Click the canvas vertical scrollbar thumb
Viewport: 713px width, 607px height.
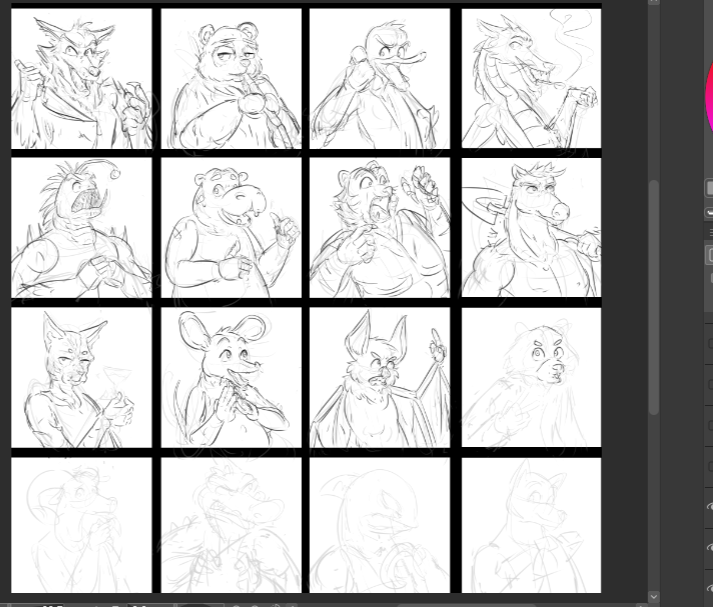tap(654, 297)
